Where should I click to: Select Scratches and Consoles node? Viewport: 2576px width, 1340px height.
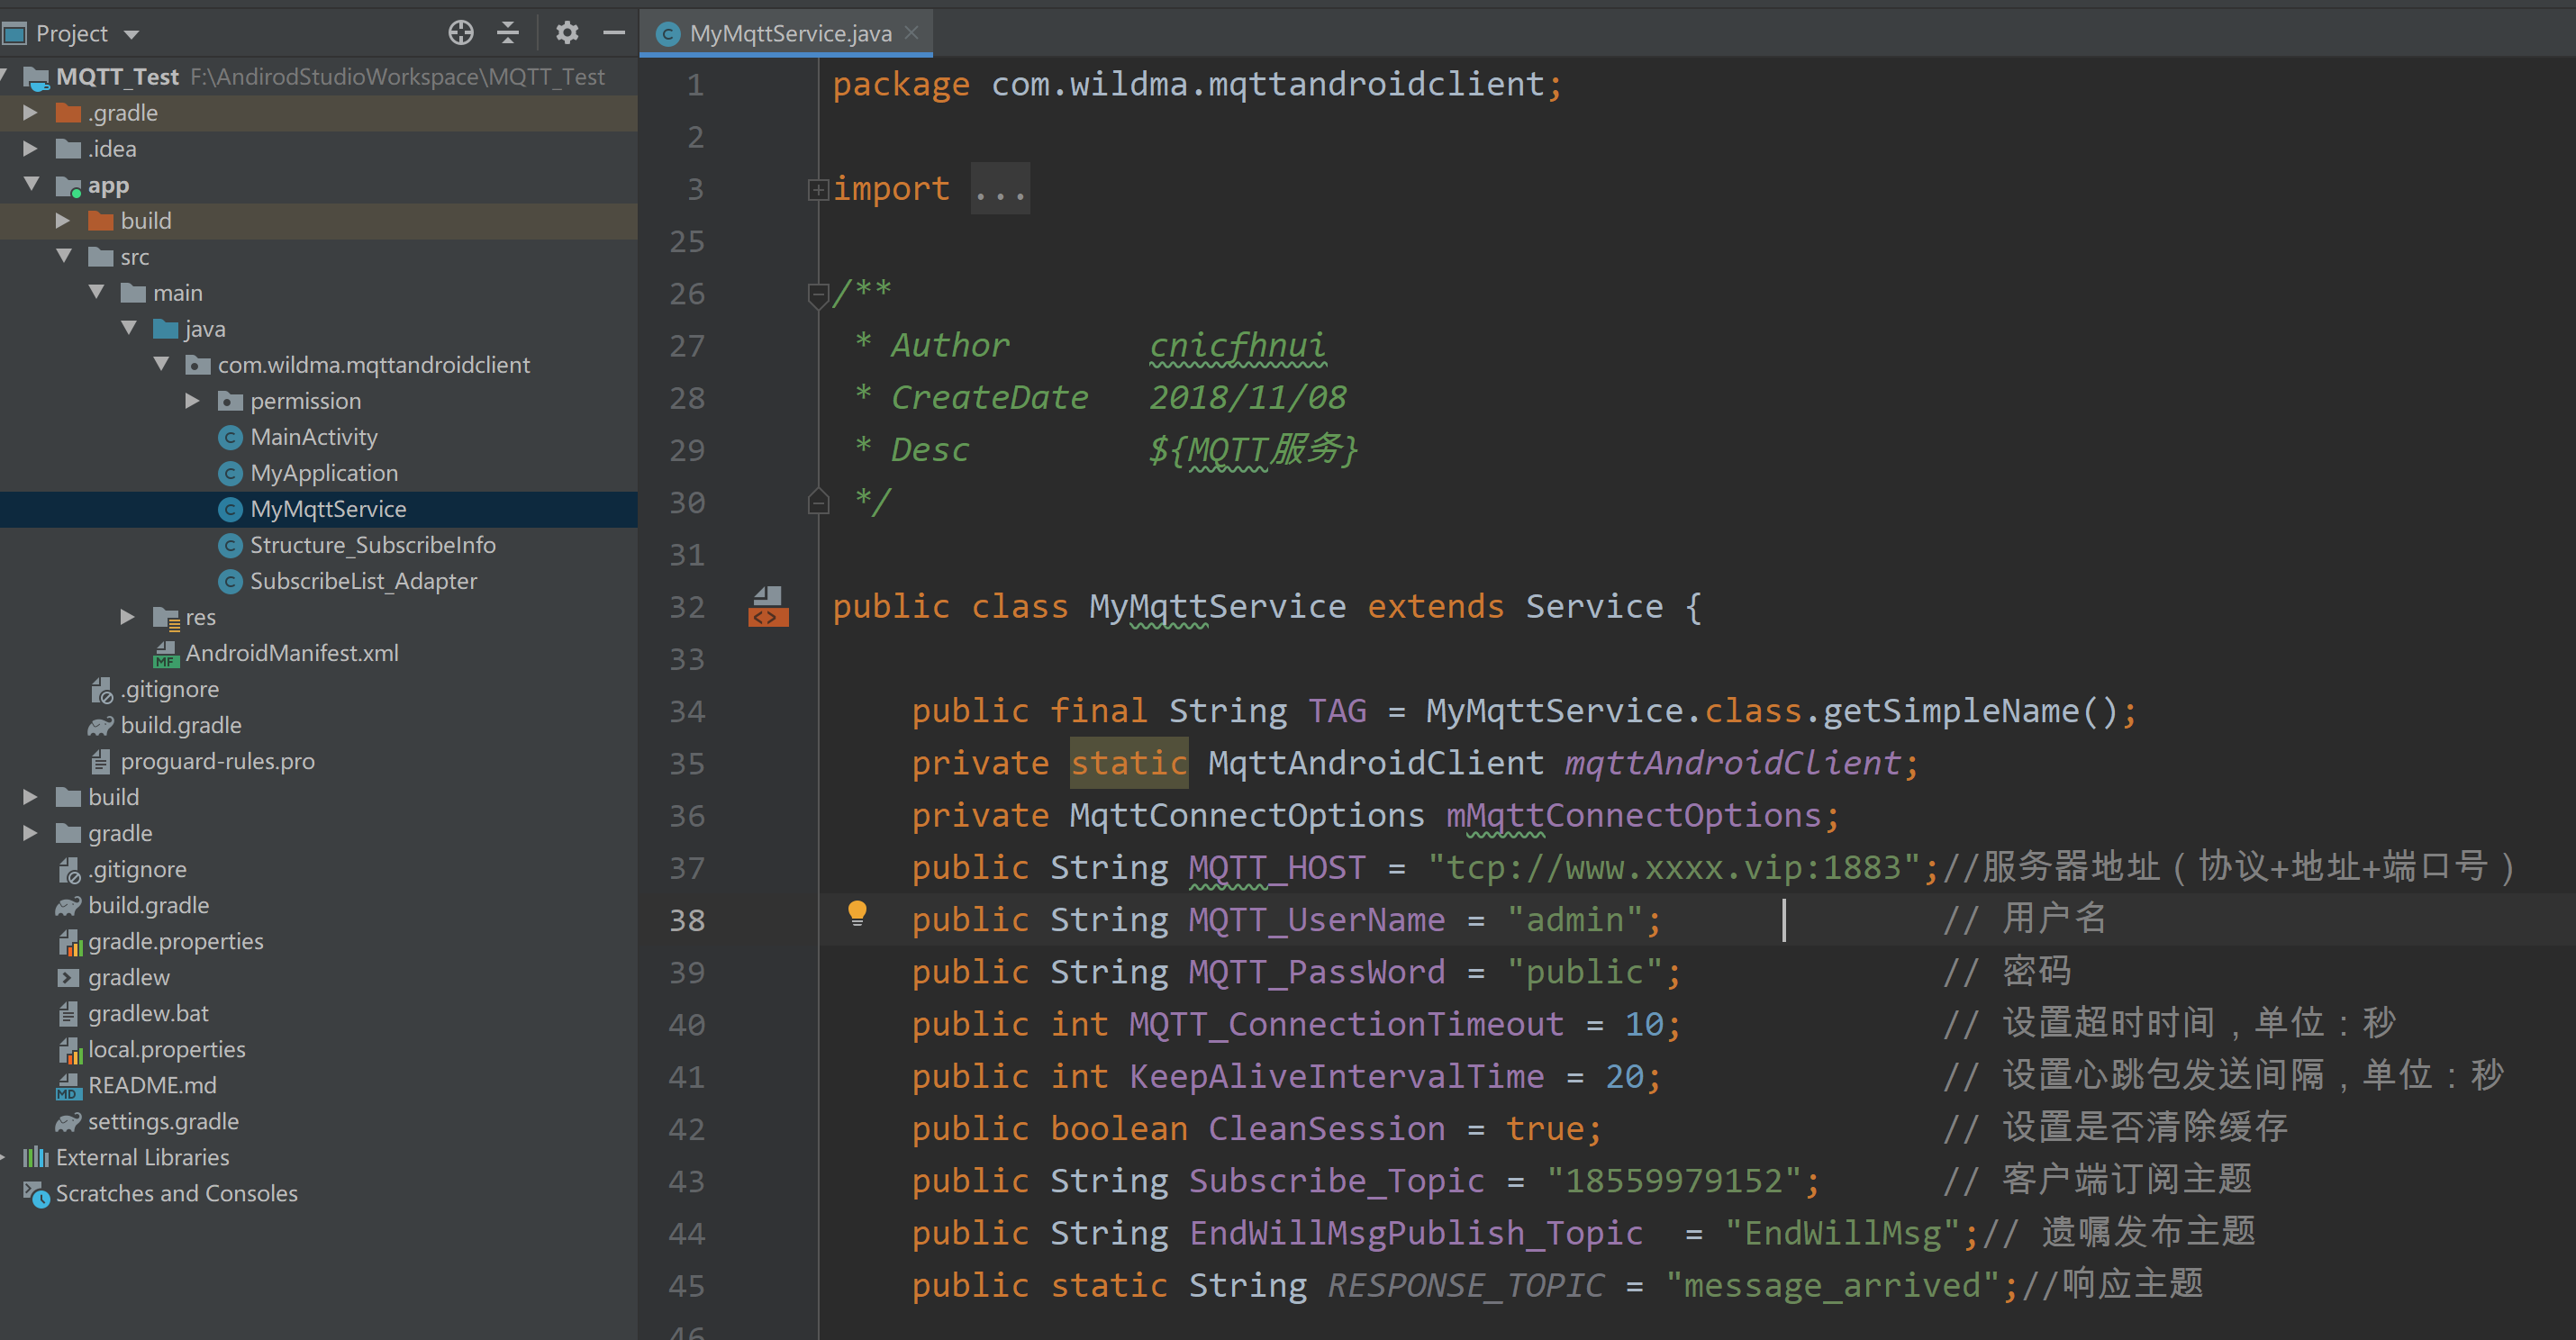click(176, 1193)
